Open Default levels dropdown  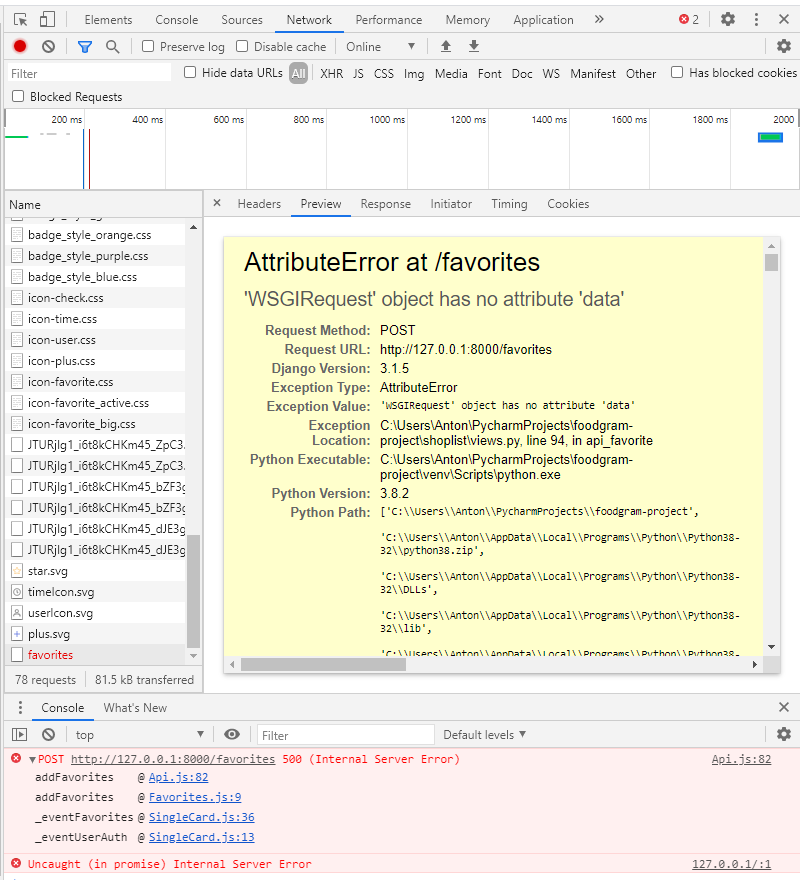point(484,735)
